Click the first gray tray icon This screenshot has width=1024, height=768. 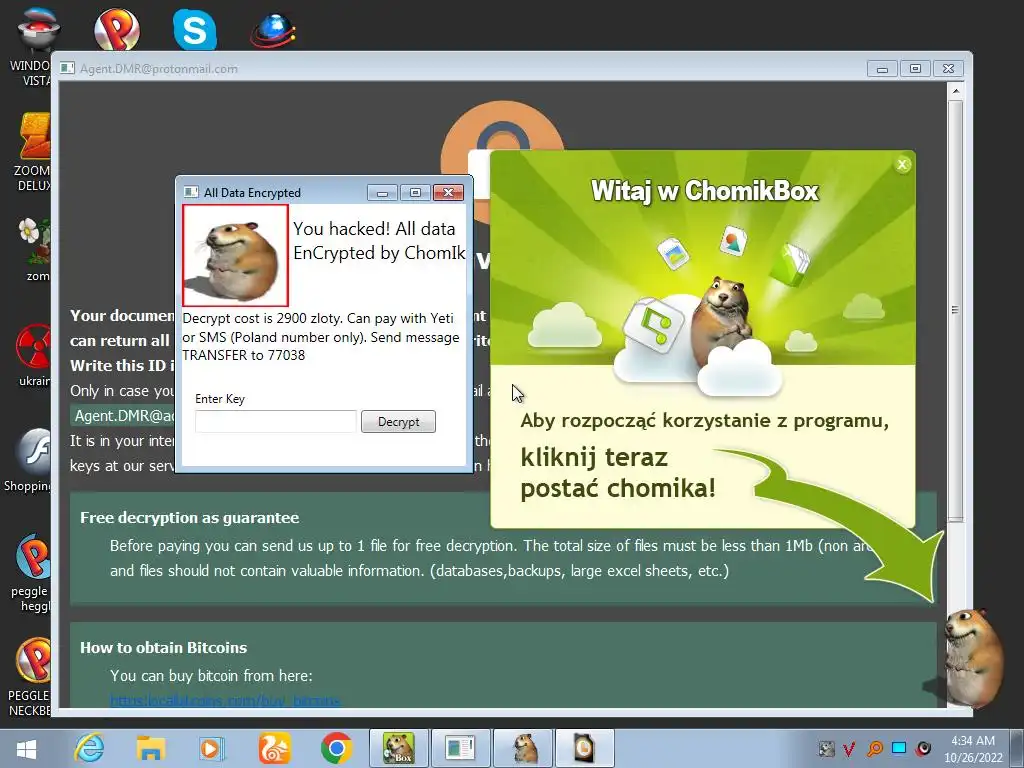(826, 748)
